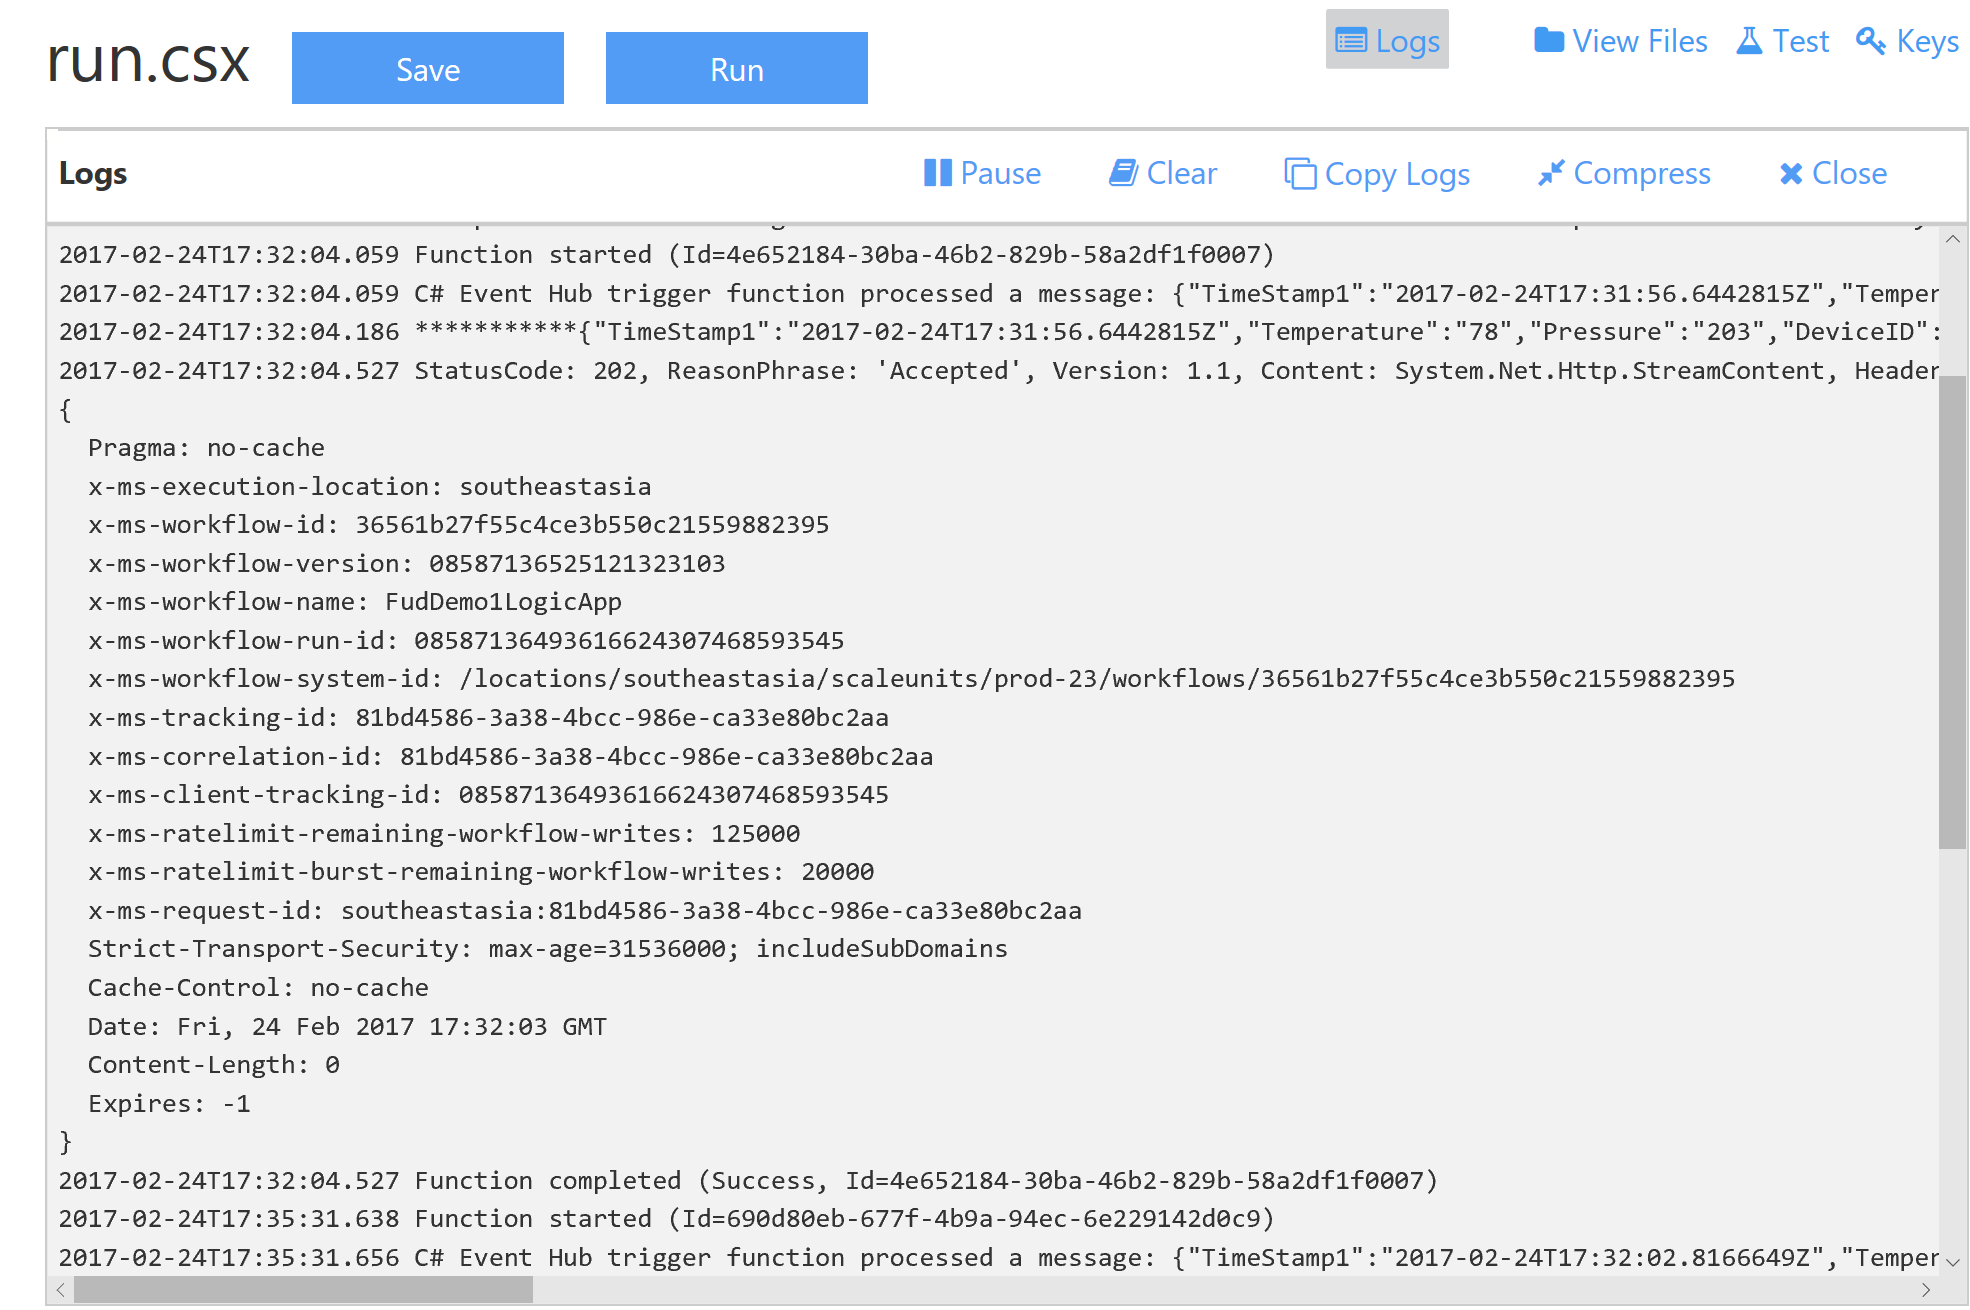Click the Logs panel icon
This screenshot has height=1310, width=1970.
click(x=1347, y=41)
